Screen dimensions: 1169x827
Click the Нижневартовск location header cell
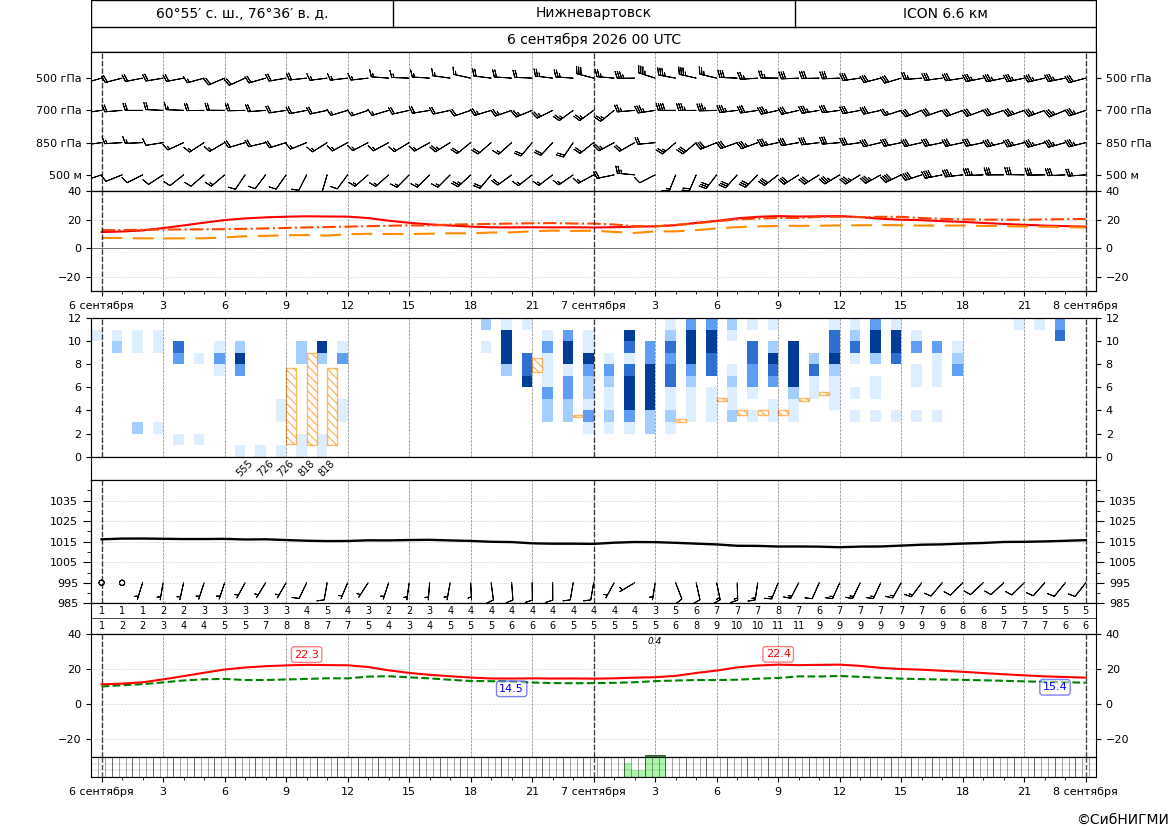[593, 13]
